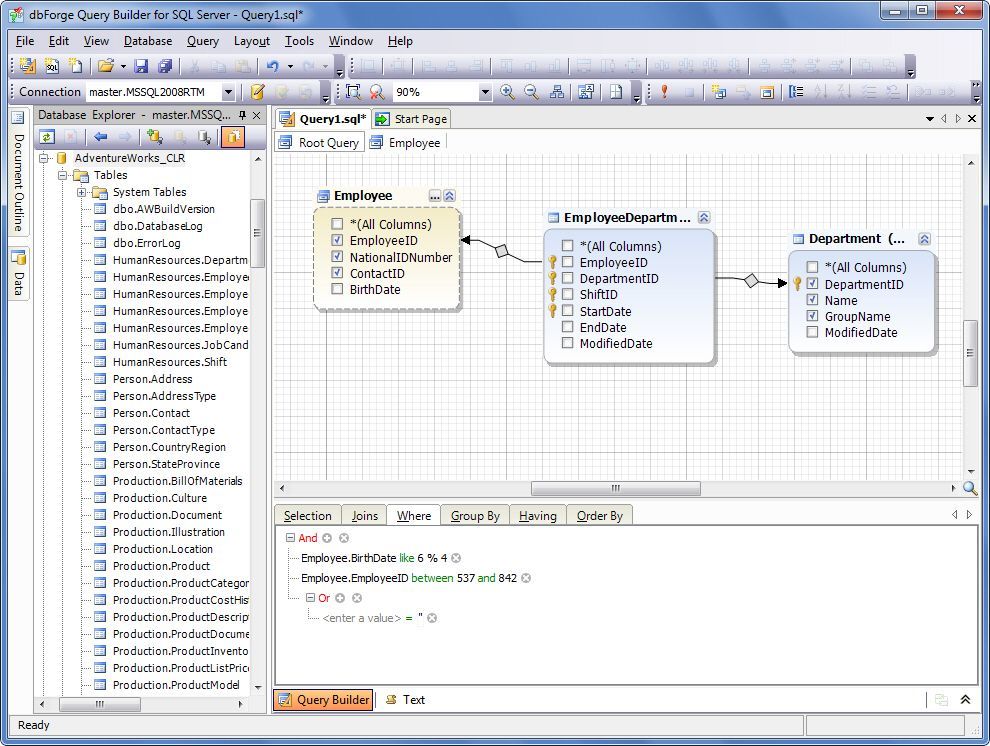Check the BirthDate column in Employee table

click(x=337, y=290)
